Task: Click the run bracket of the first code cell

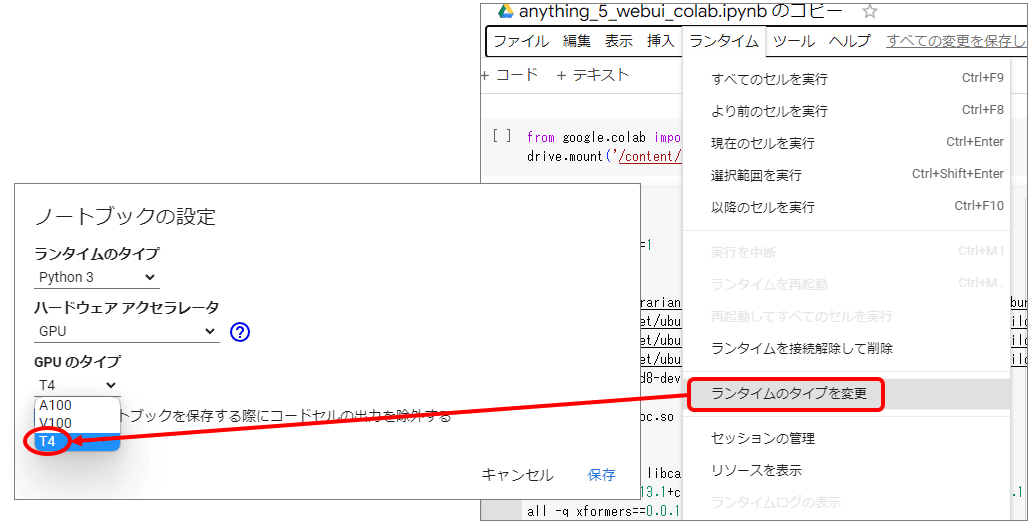Action: [x=501, y=136]
